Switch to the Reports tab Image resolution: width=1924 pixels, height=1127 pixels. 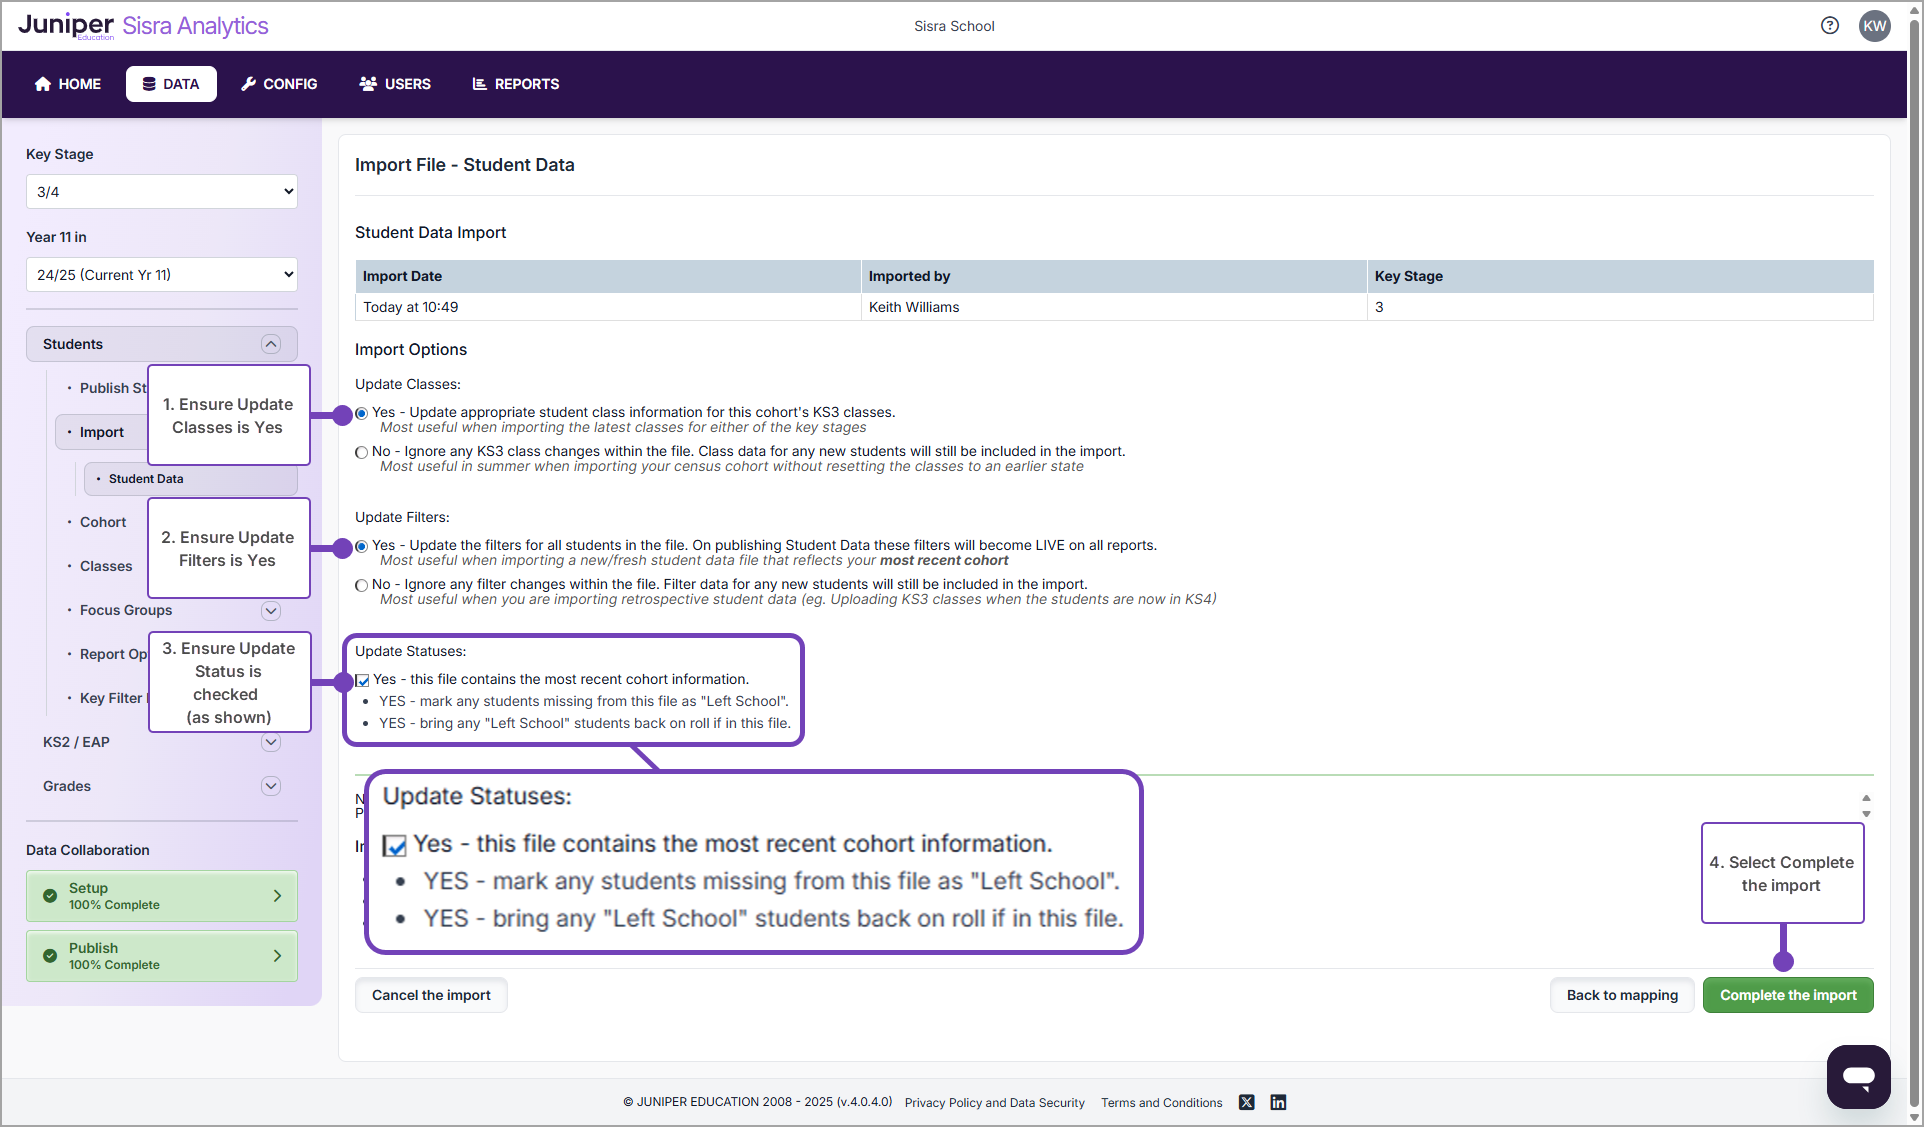click(x=515, y=84)
